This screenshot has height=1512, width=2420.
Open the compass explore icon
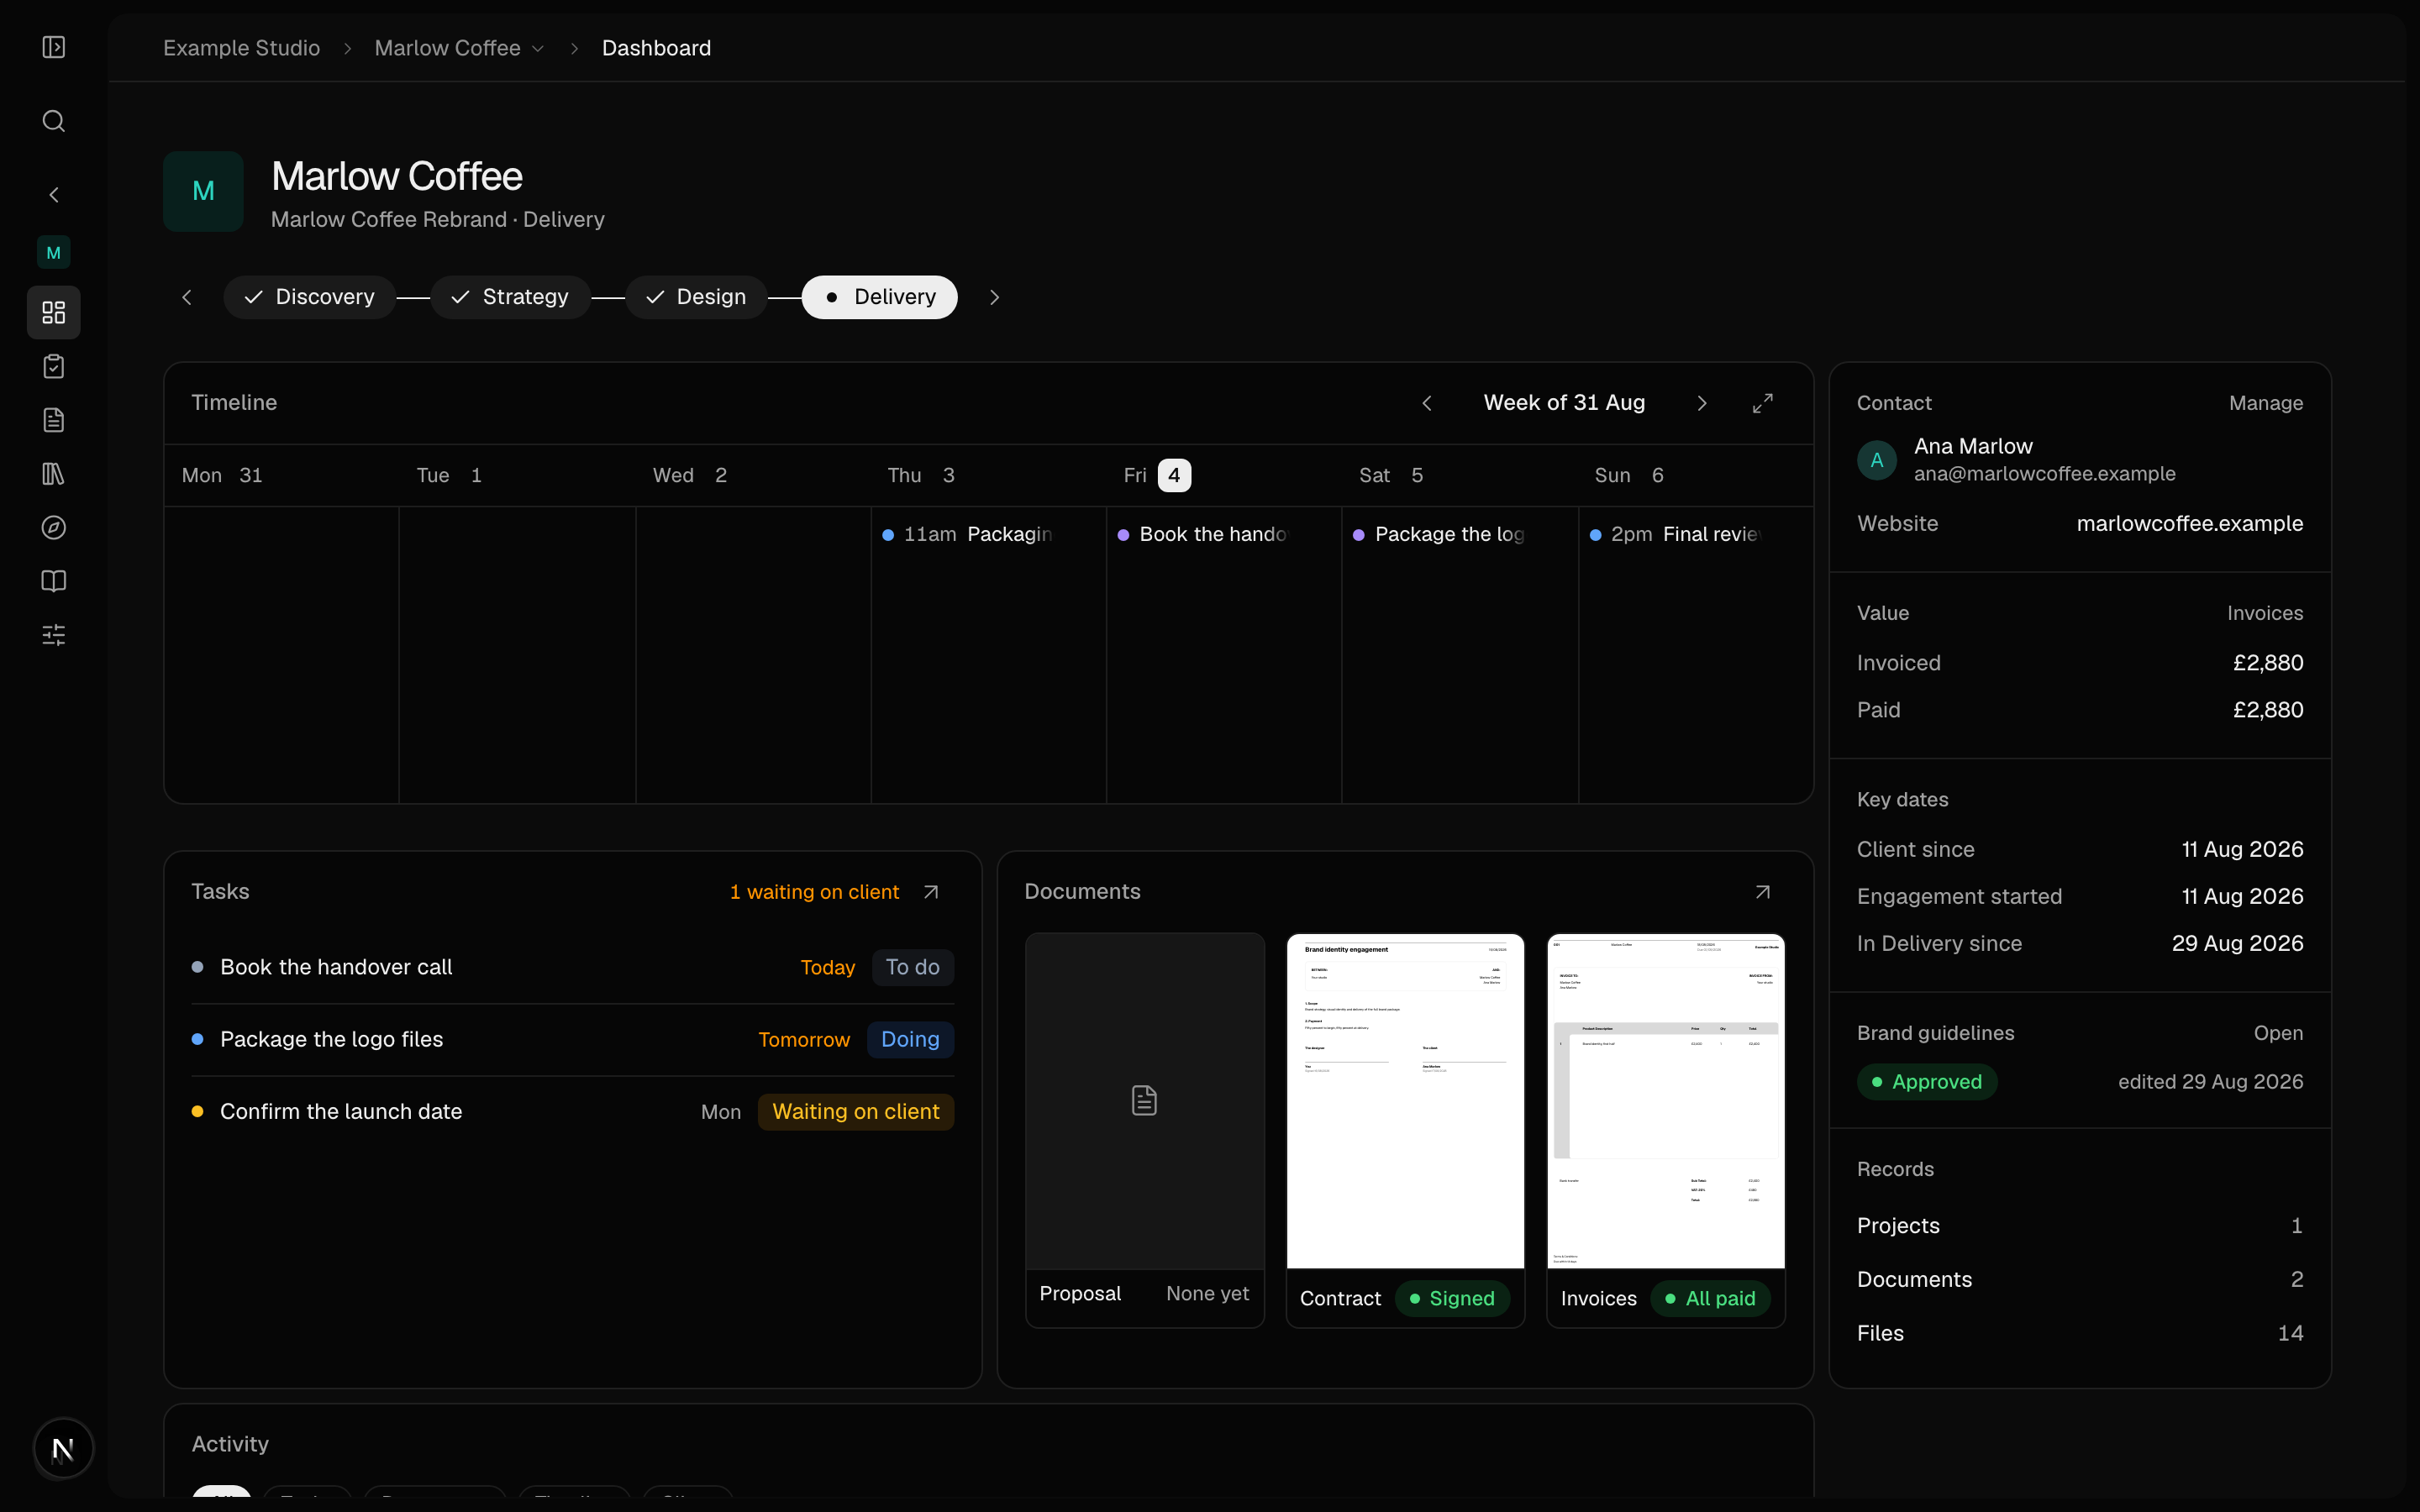pyautogui.click(x=54, y=528)
